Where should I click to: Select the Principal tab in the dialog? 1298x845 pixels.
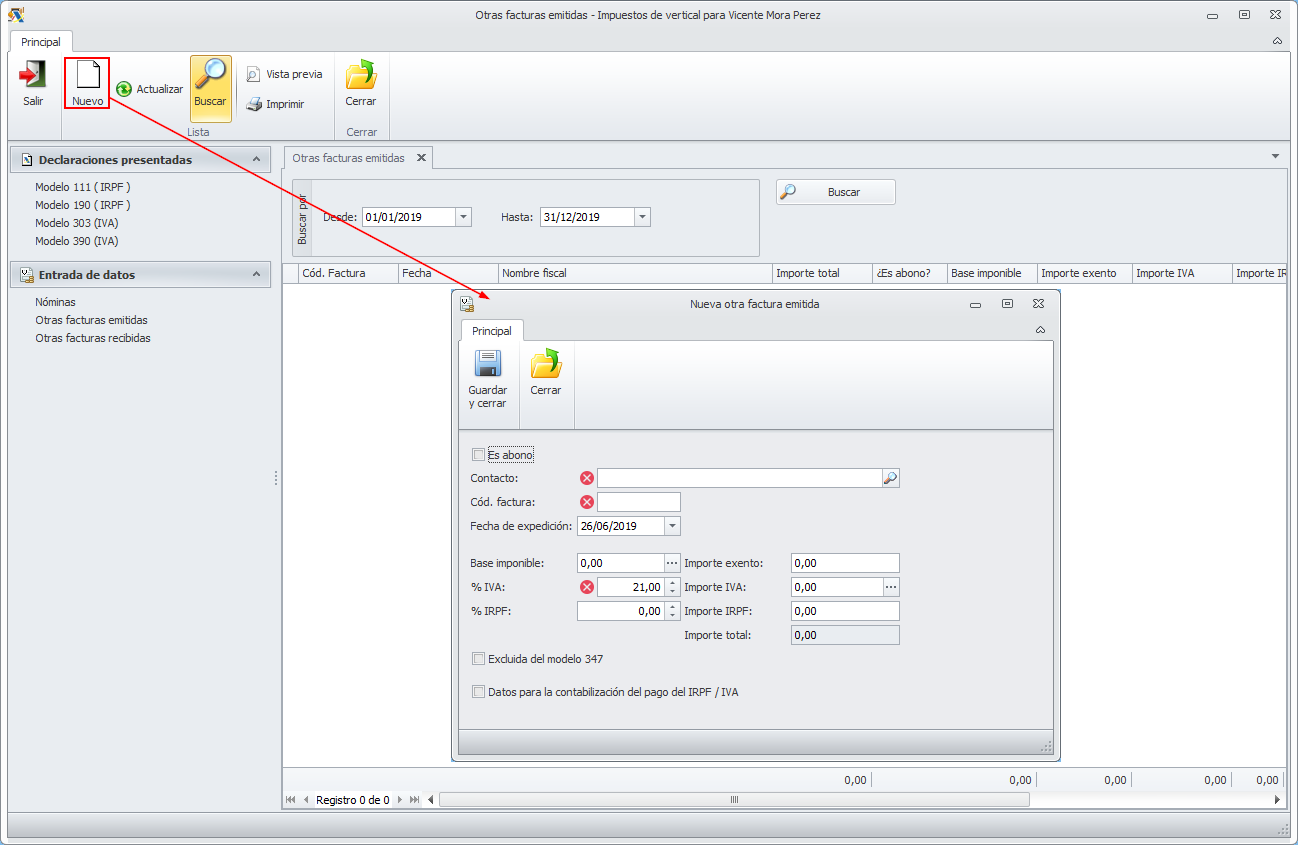(492, 331)
